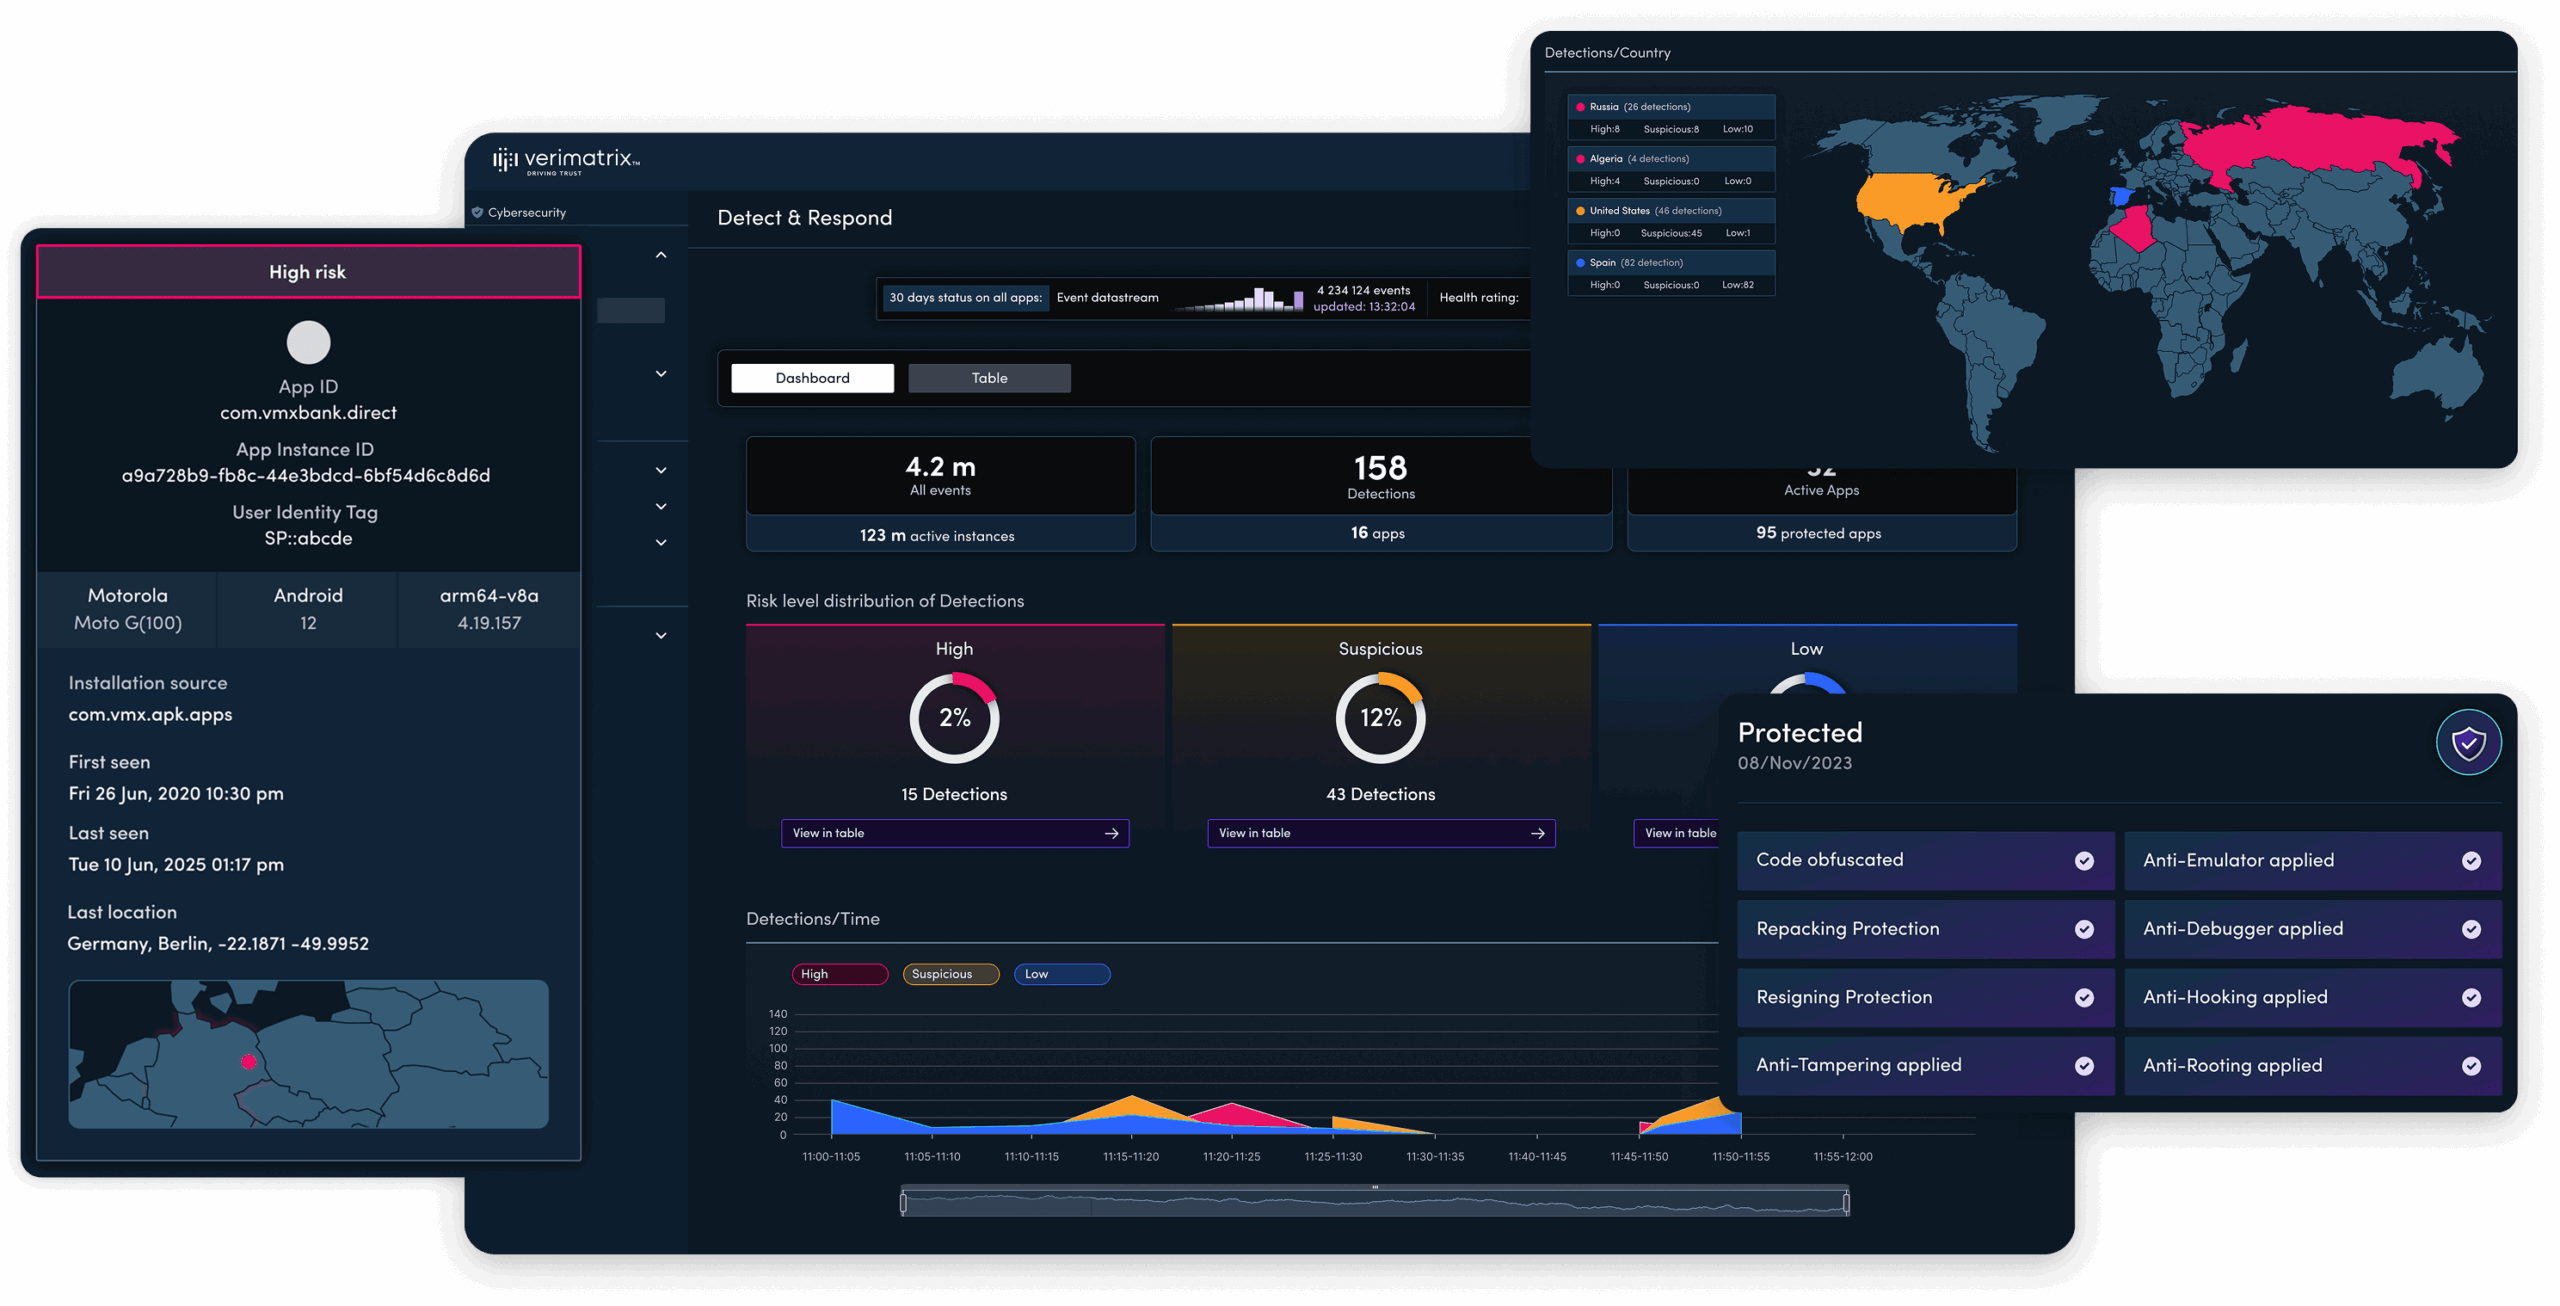Click the red location dot on Germany map
This screenshot has width=2560, height=1306.
(x=249, y=1062)
